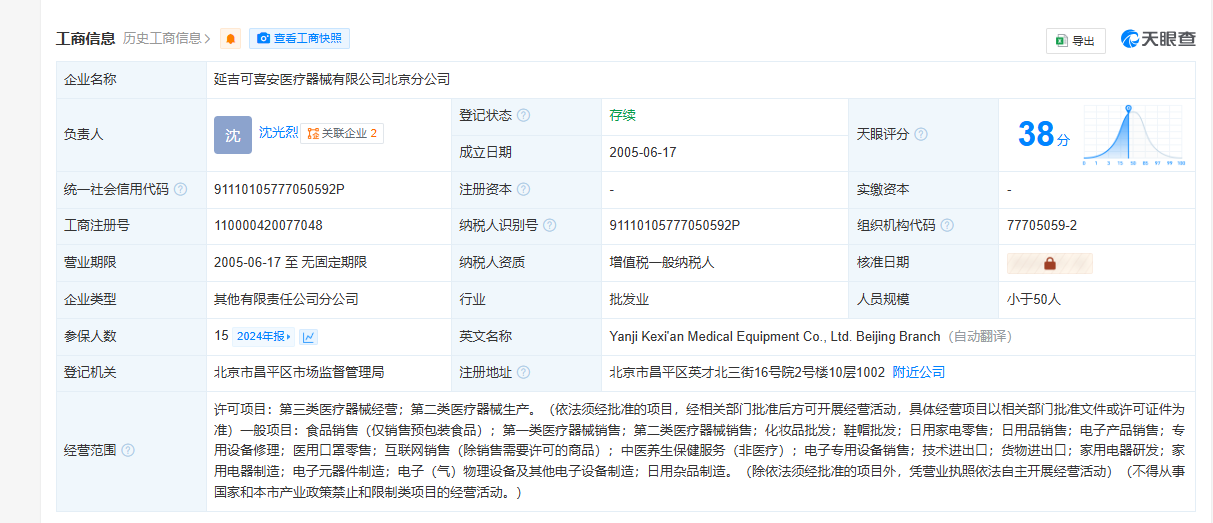Open 附近公司 nearby companies link
The image size is (1213, 523).
[918, 372]
